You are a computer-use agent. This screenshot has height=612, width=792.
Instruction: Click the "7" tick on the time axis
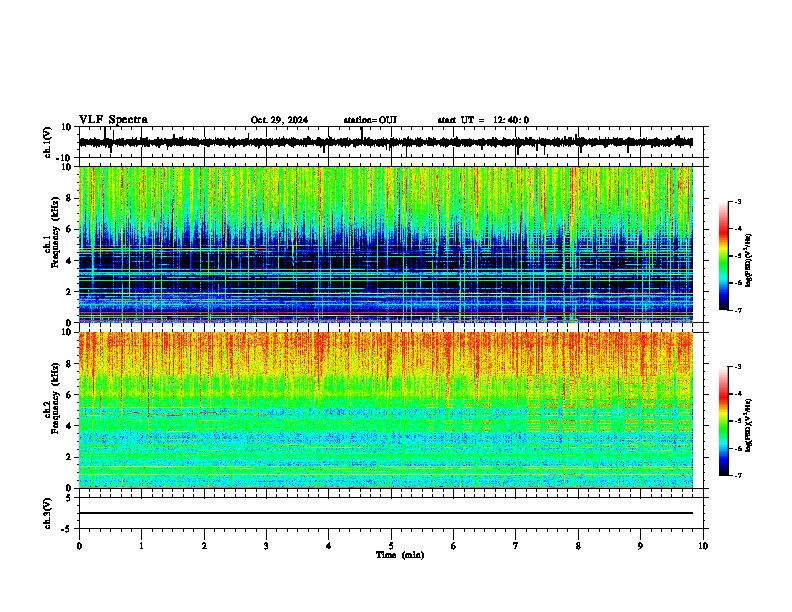click(x=516, y=546)
